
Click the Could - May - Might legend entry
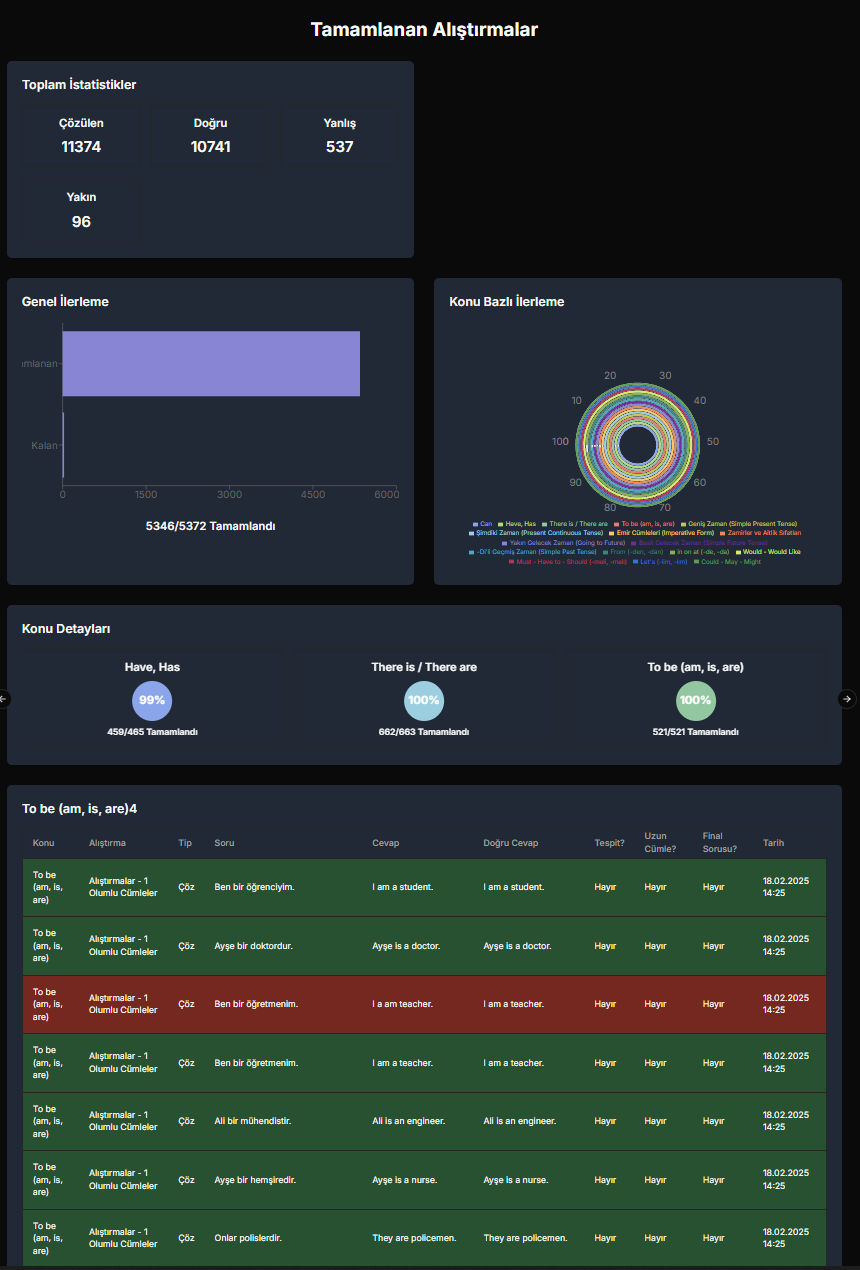tap(727, 562)
